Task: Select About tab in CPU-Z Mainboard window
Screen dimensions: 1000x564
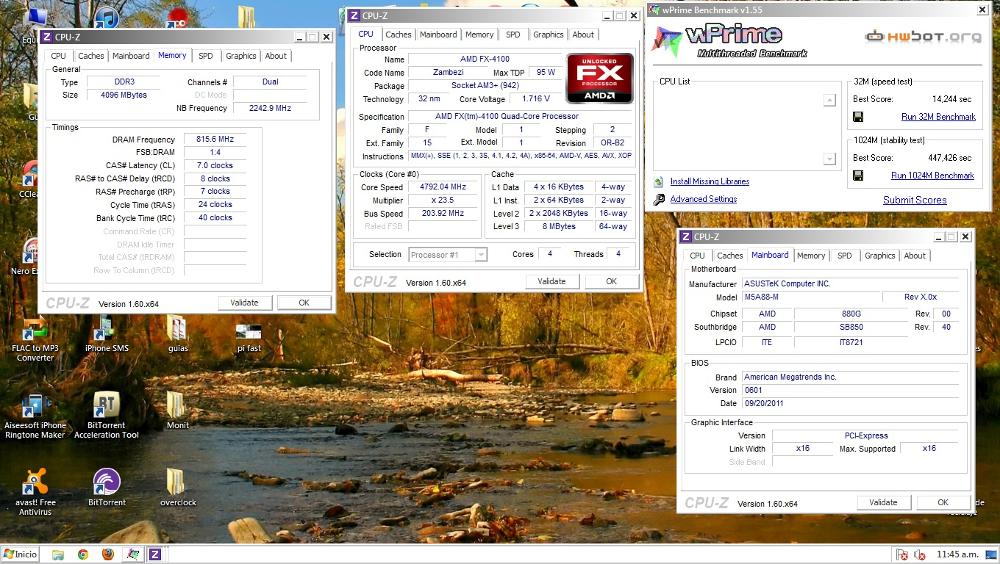Action: point(915,255)
